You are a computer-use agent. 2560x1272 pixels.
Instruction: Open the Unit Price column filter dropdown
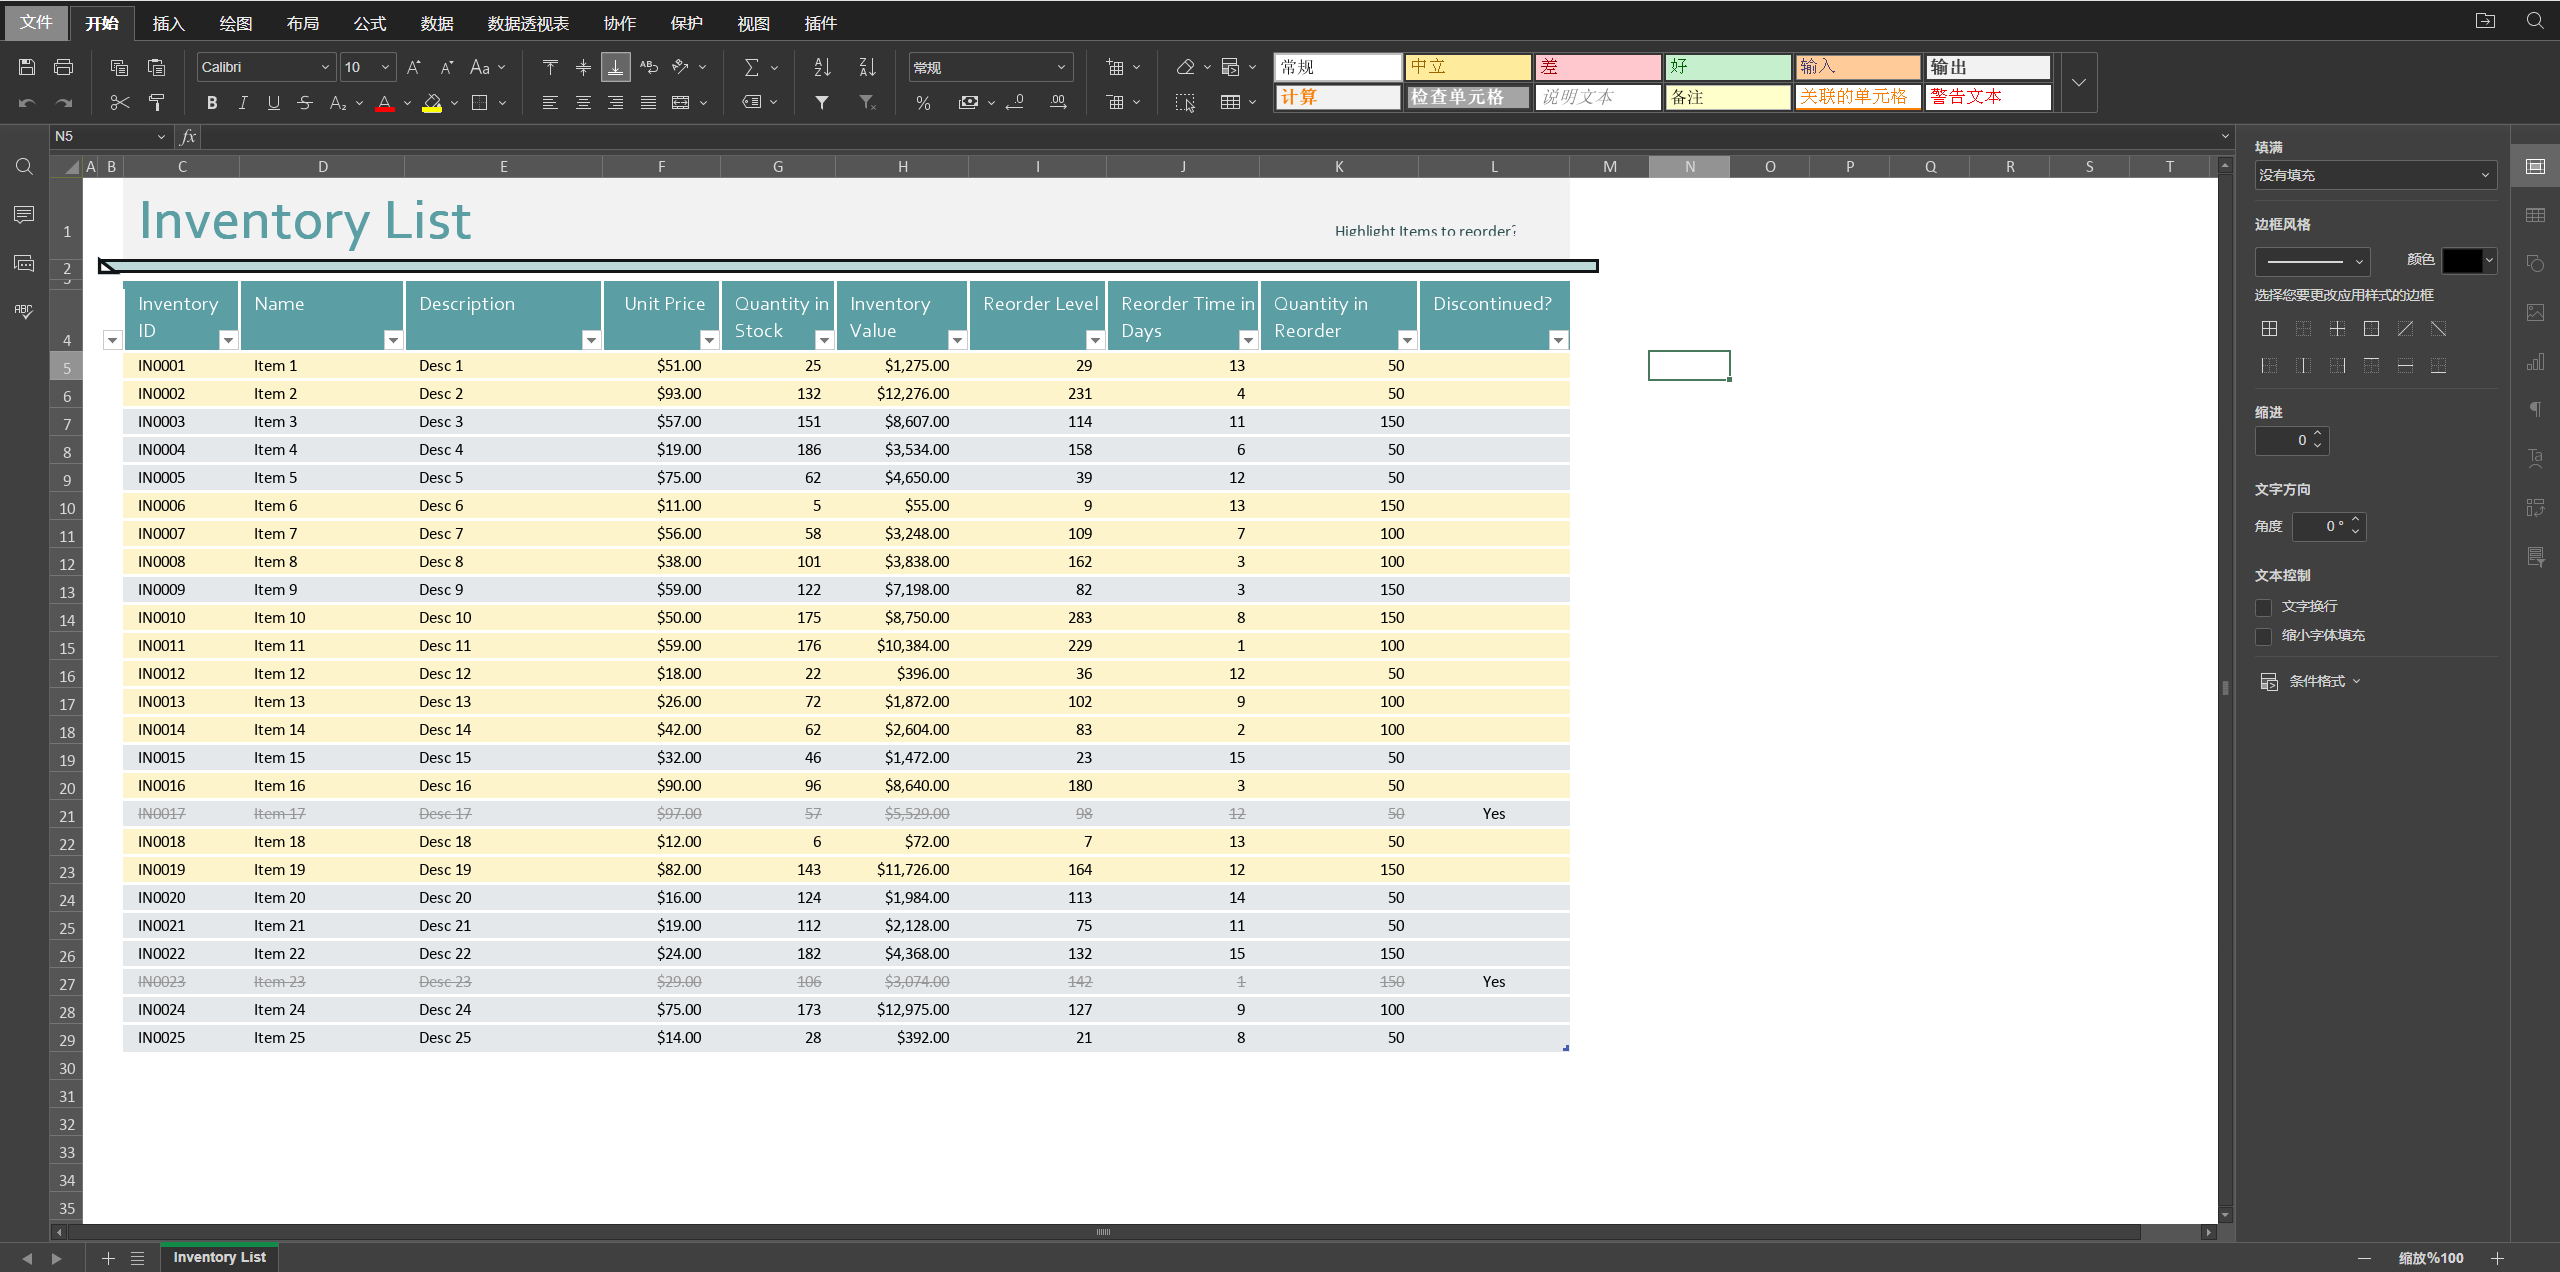(709, 340)
